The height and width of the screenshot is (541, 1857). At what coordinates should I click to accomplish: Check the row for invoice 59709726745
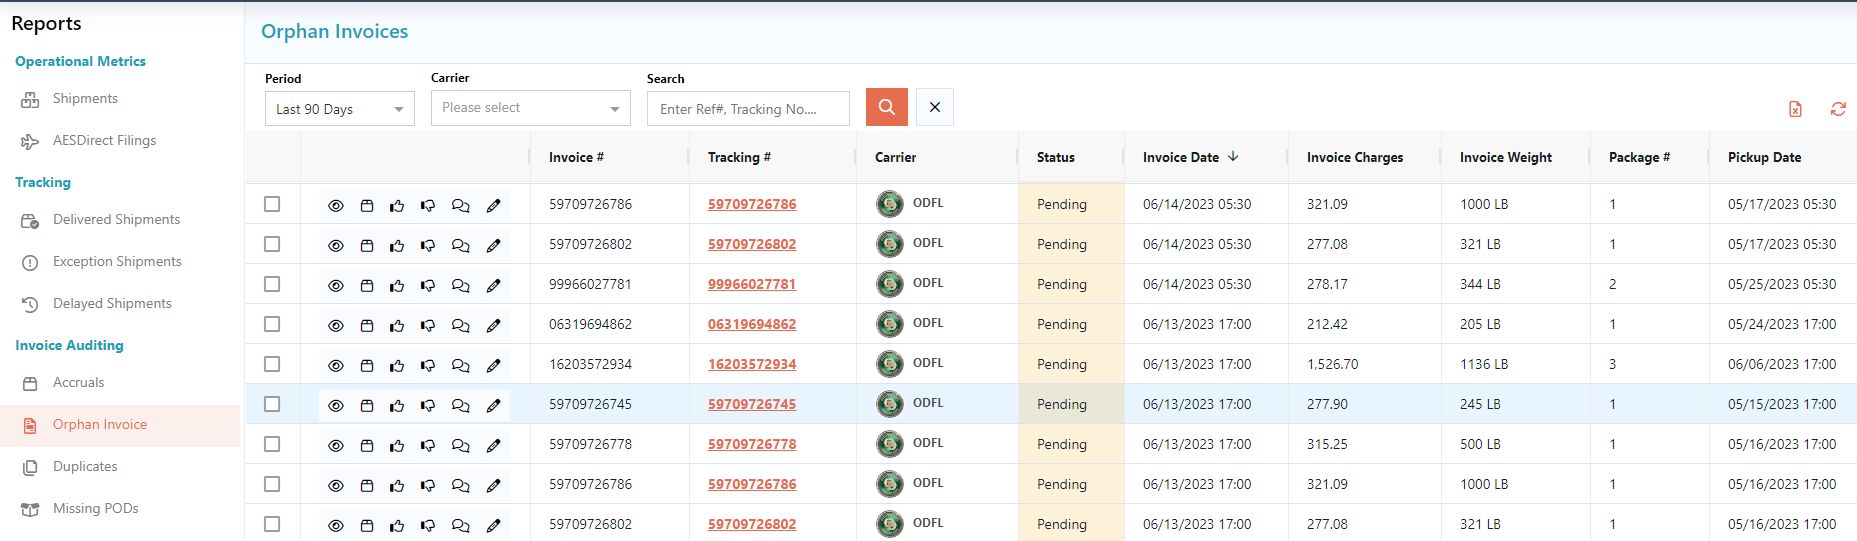click(x=272, y=404)
